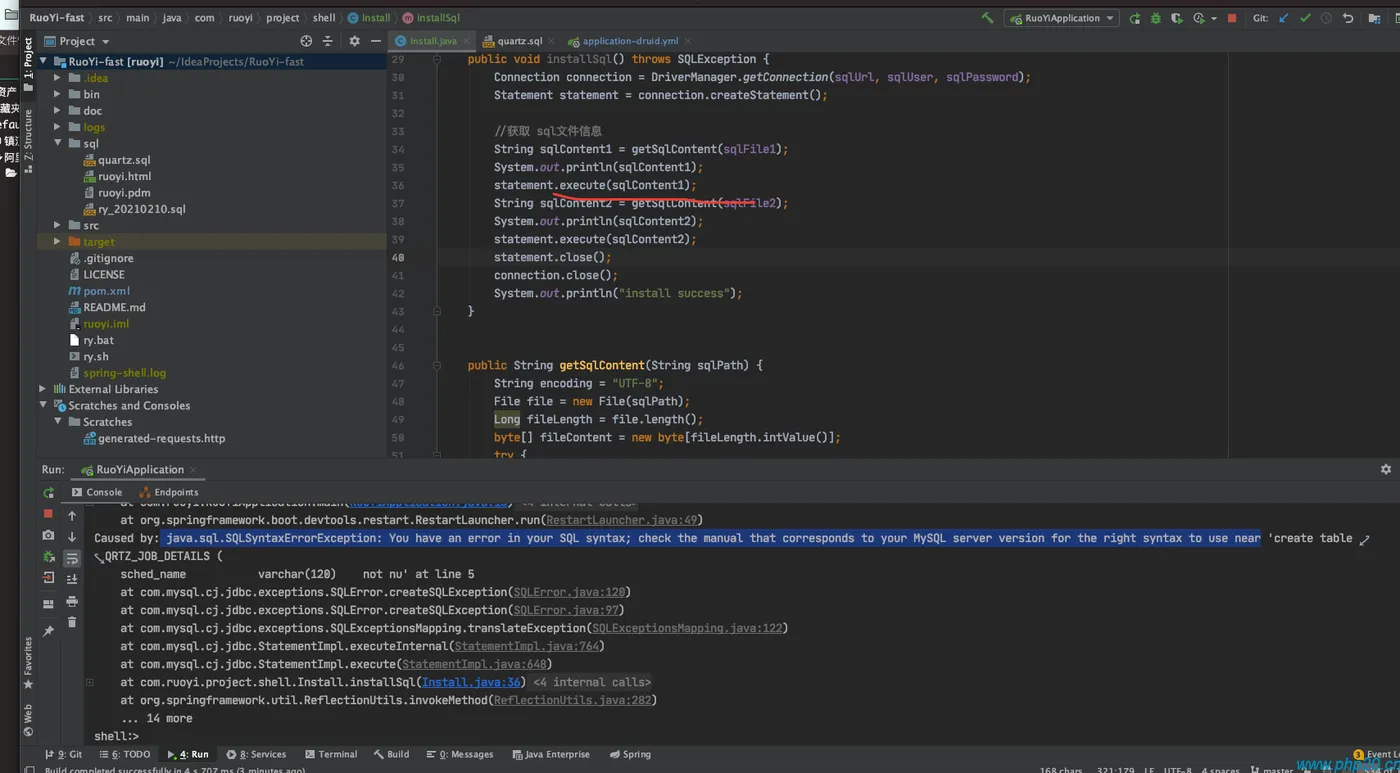Toggle Soft-Wrap in the console
This screenshot has height=773, width=1400.
point(72,558)
